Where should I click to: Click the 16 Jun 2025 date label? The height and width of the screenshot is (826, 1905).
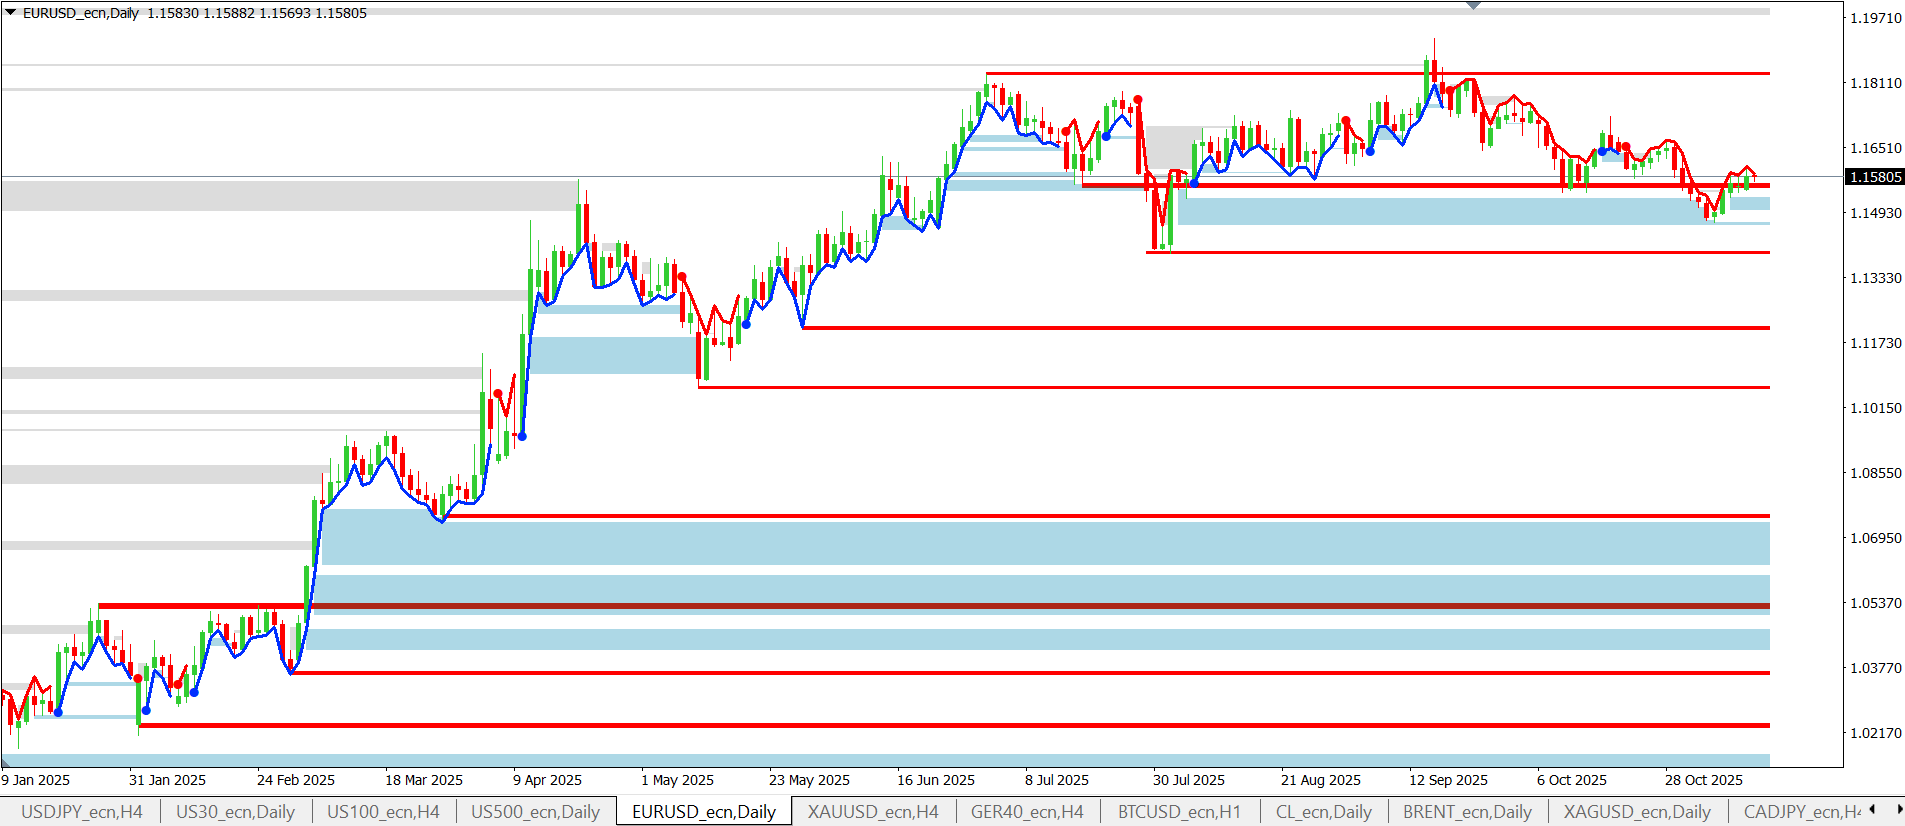(936, 780)
